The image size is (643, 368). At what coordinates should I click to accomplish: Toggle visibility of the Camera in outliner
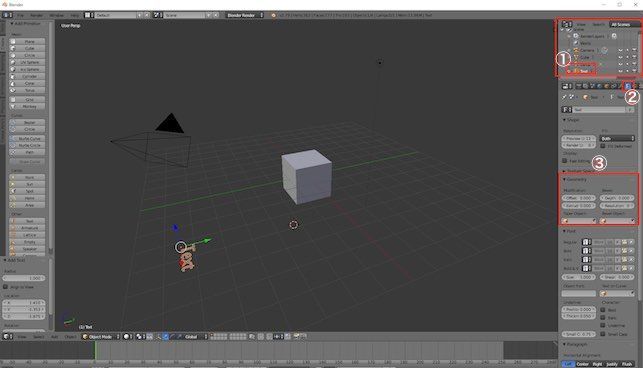[x=620, y=50]
